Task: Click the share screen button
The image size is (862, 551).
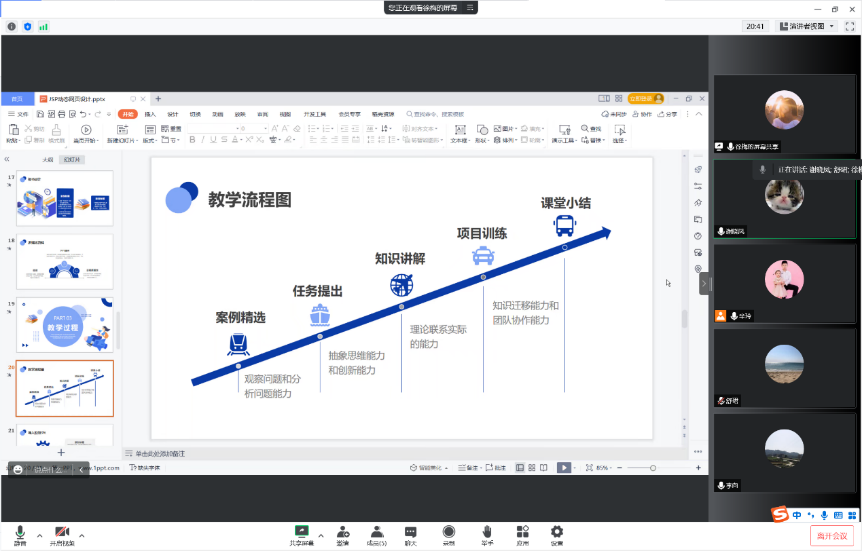Action: click(301, 535)
